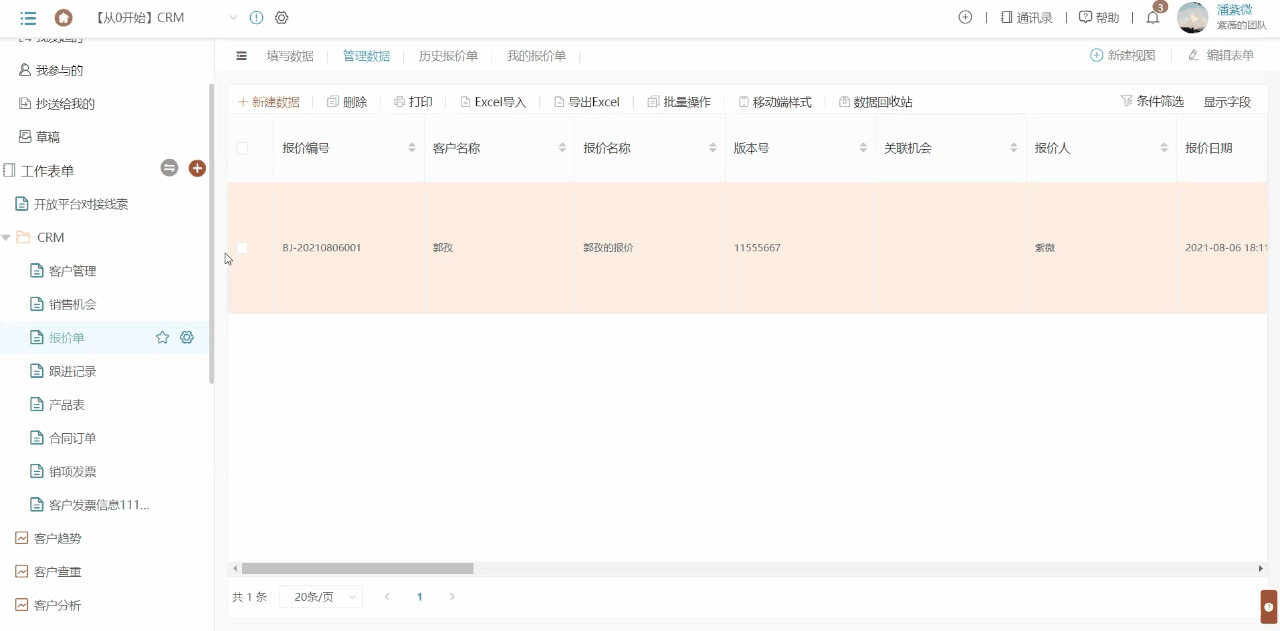Open the hamburger menu at top left
The image size is (1280, 631).
pos(28,17)
